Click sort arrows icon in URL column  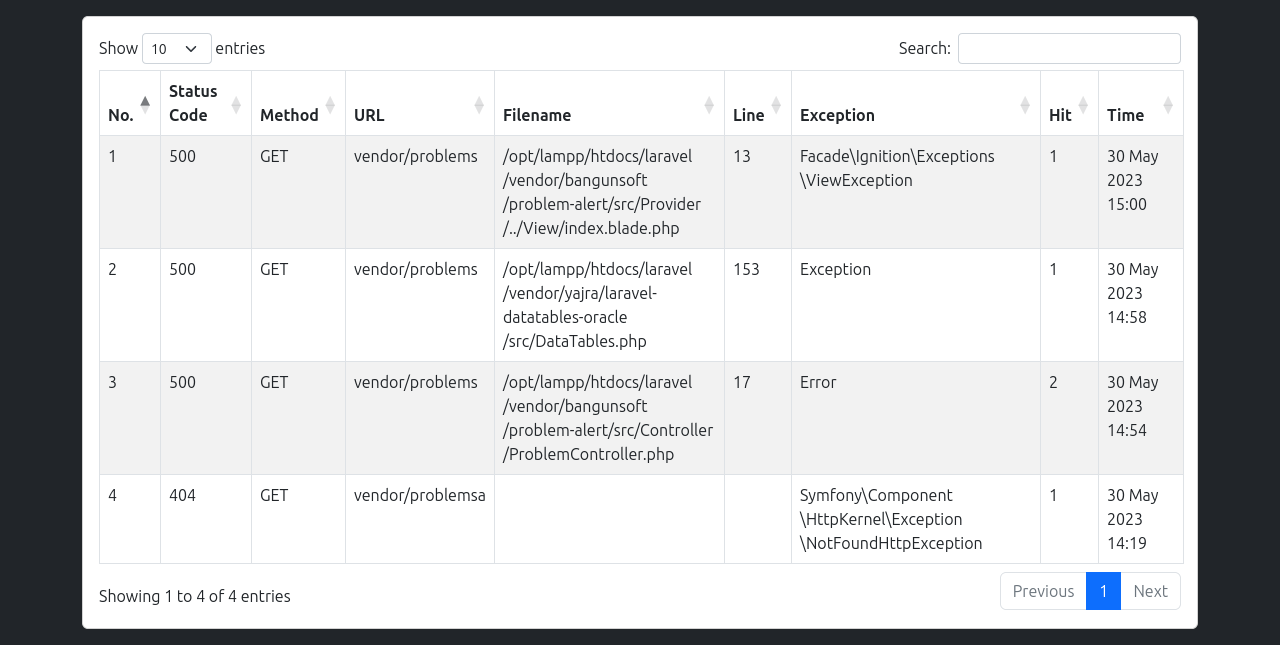tap(479, 104)
